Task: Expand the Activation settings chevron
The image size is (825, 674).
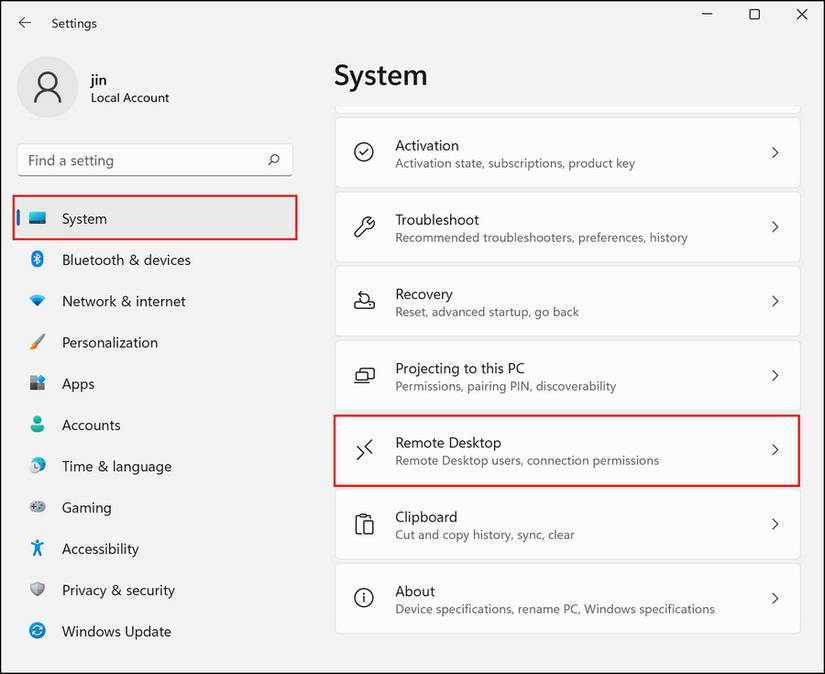Action: (774, 153)
